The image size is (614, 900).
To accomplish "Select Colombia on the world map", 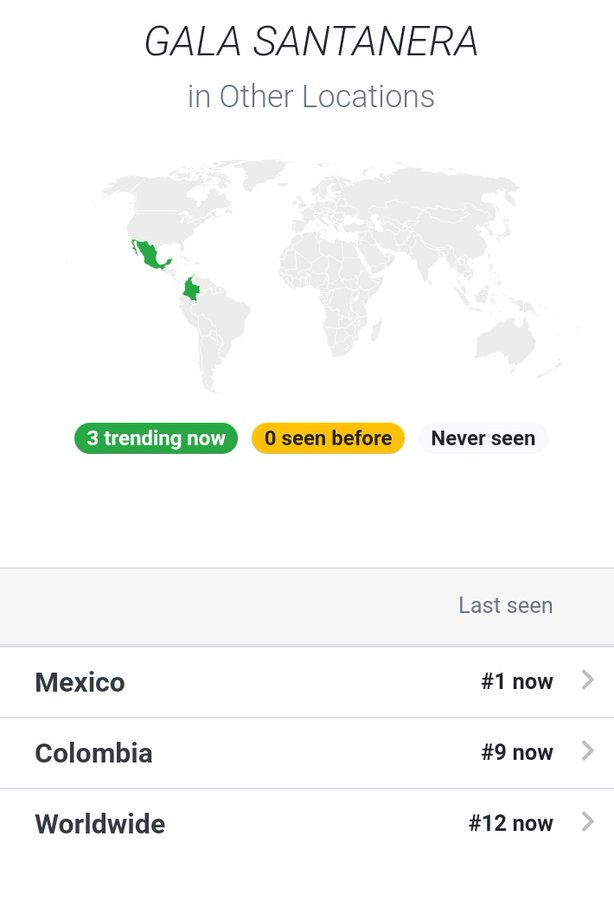I will (192, 289).
